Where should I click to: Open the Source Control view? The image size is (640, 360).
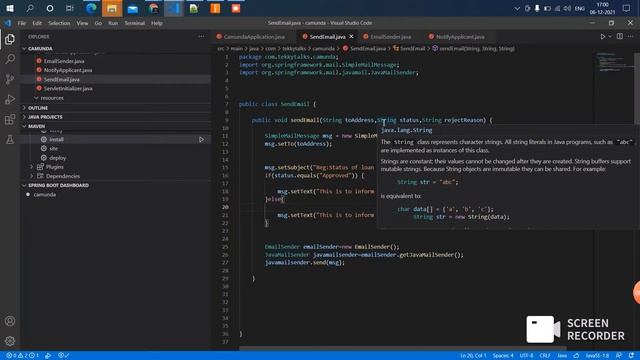(x=10, y=79)
